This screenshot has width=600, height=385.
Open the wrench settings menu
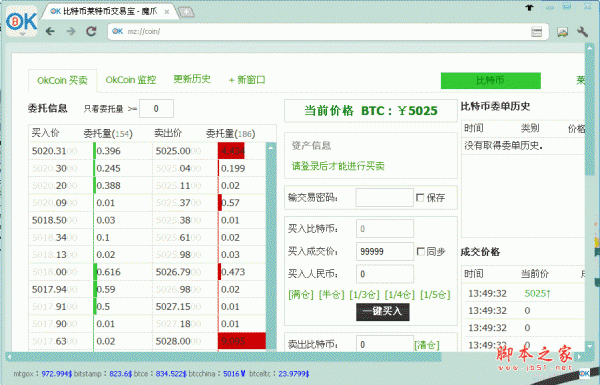coord(582,32)
